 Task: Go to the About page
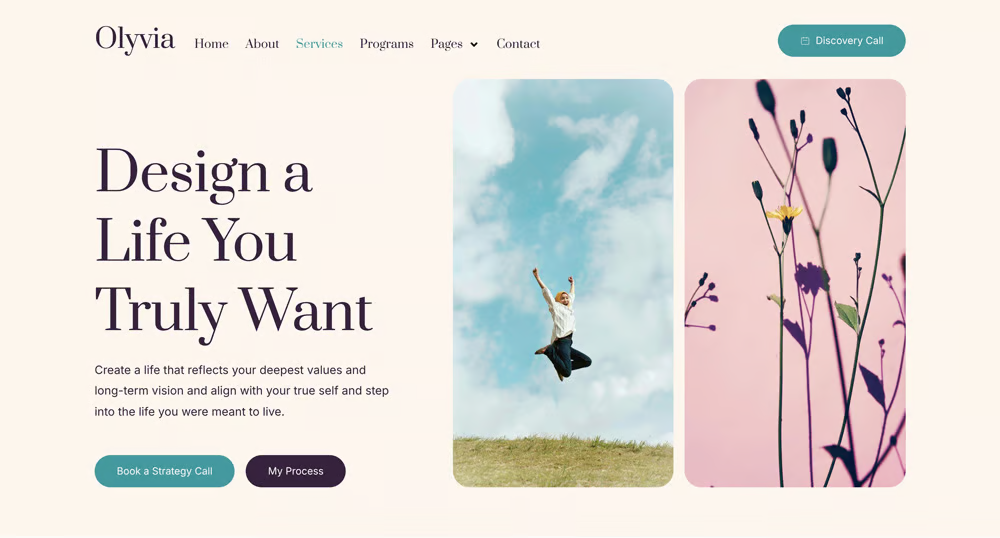(262, 44)
